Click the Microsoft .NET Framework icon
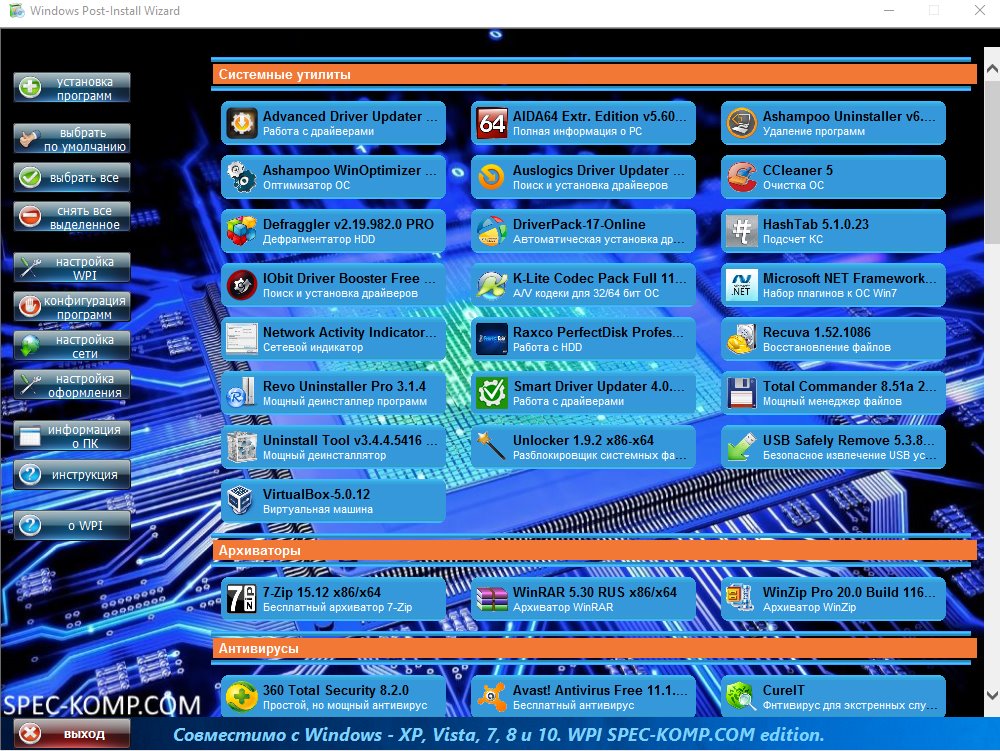Screen dimensions: 1000x751 pos(742,285)
